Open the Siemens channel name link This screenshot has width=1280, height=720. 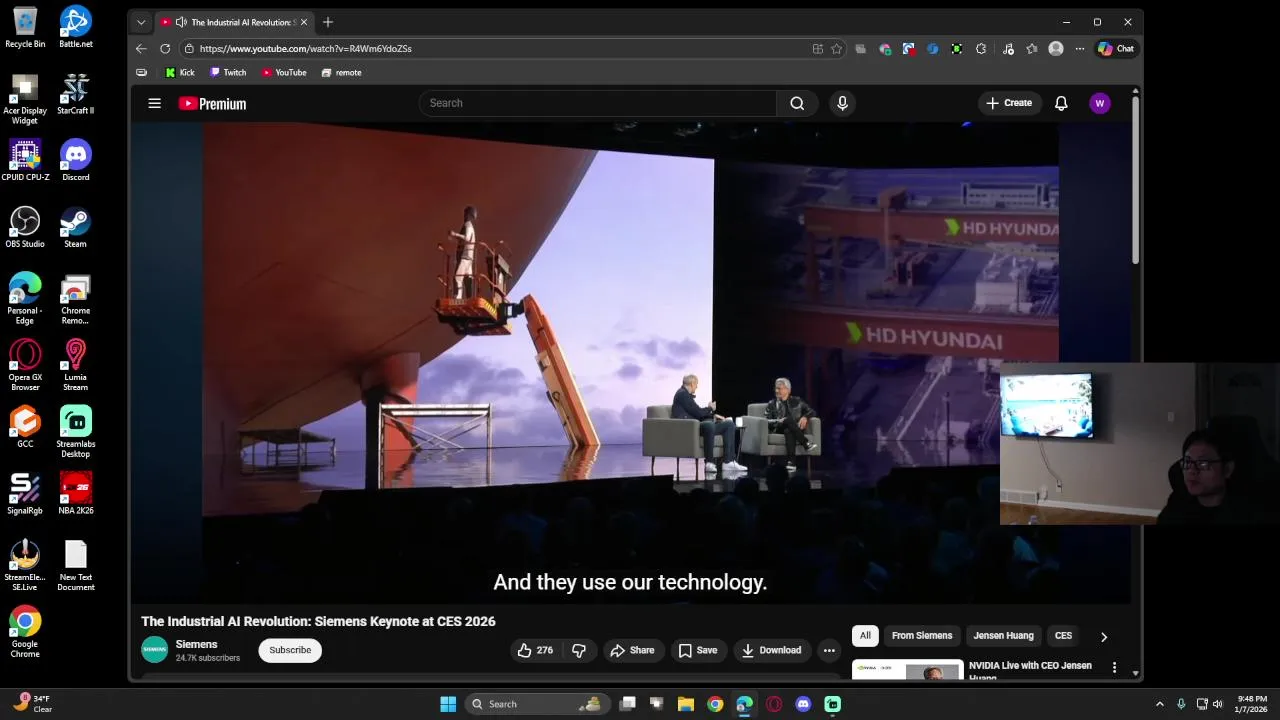tap(196, 644)
